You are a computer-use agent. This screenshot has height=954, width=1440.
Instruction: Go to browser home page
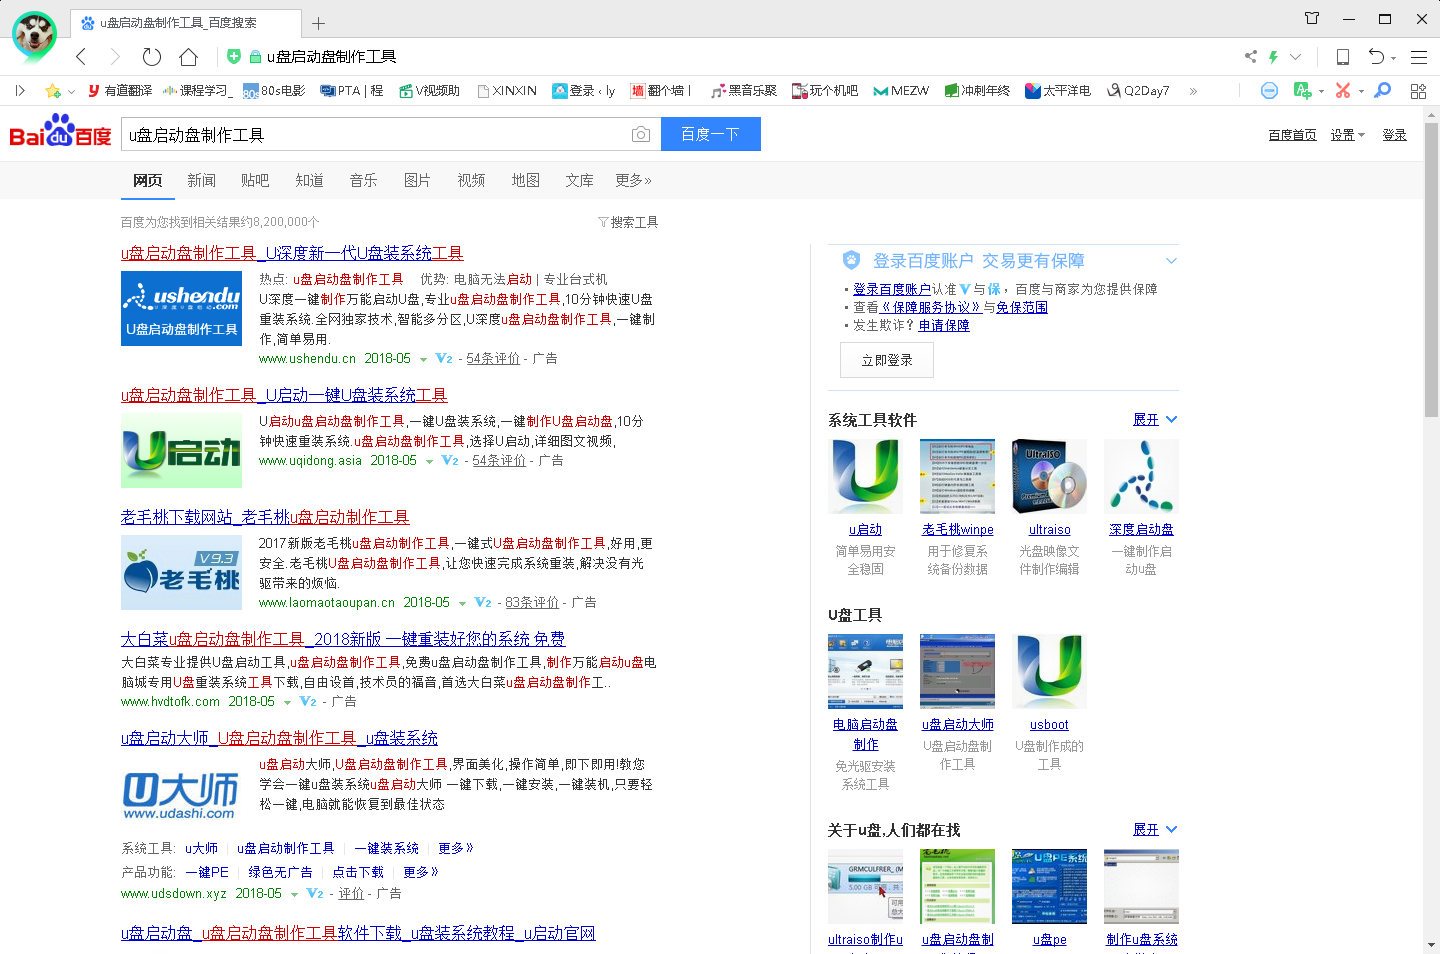188,57
